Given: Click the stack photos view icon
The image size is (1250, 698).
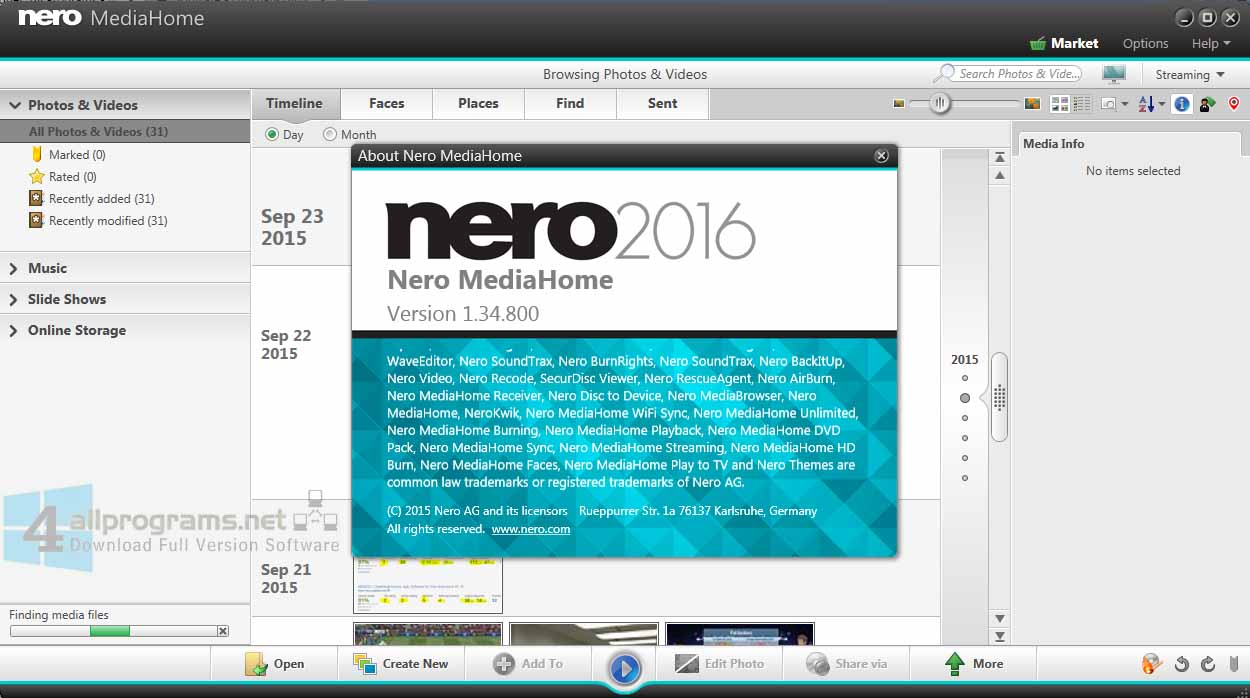Looking at the screenshot, I should [1109, 104].
